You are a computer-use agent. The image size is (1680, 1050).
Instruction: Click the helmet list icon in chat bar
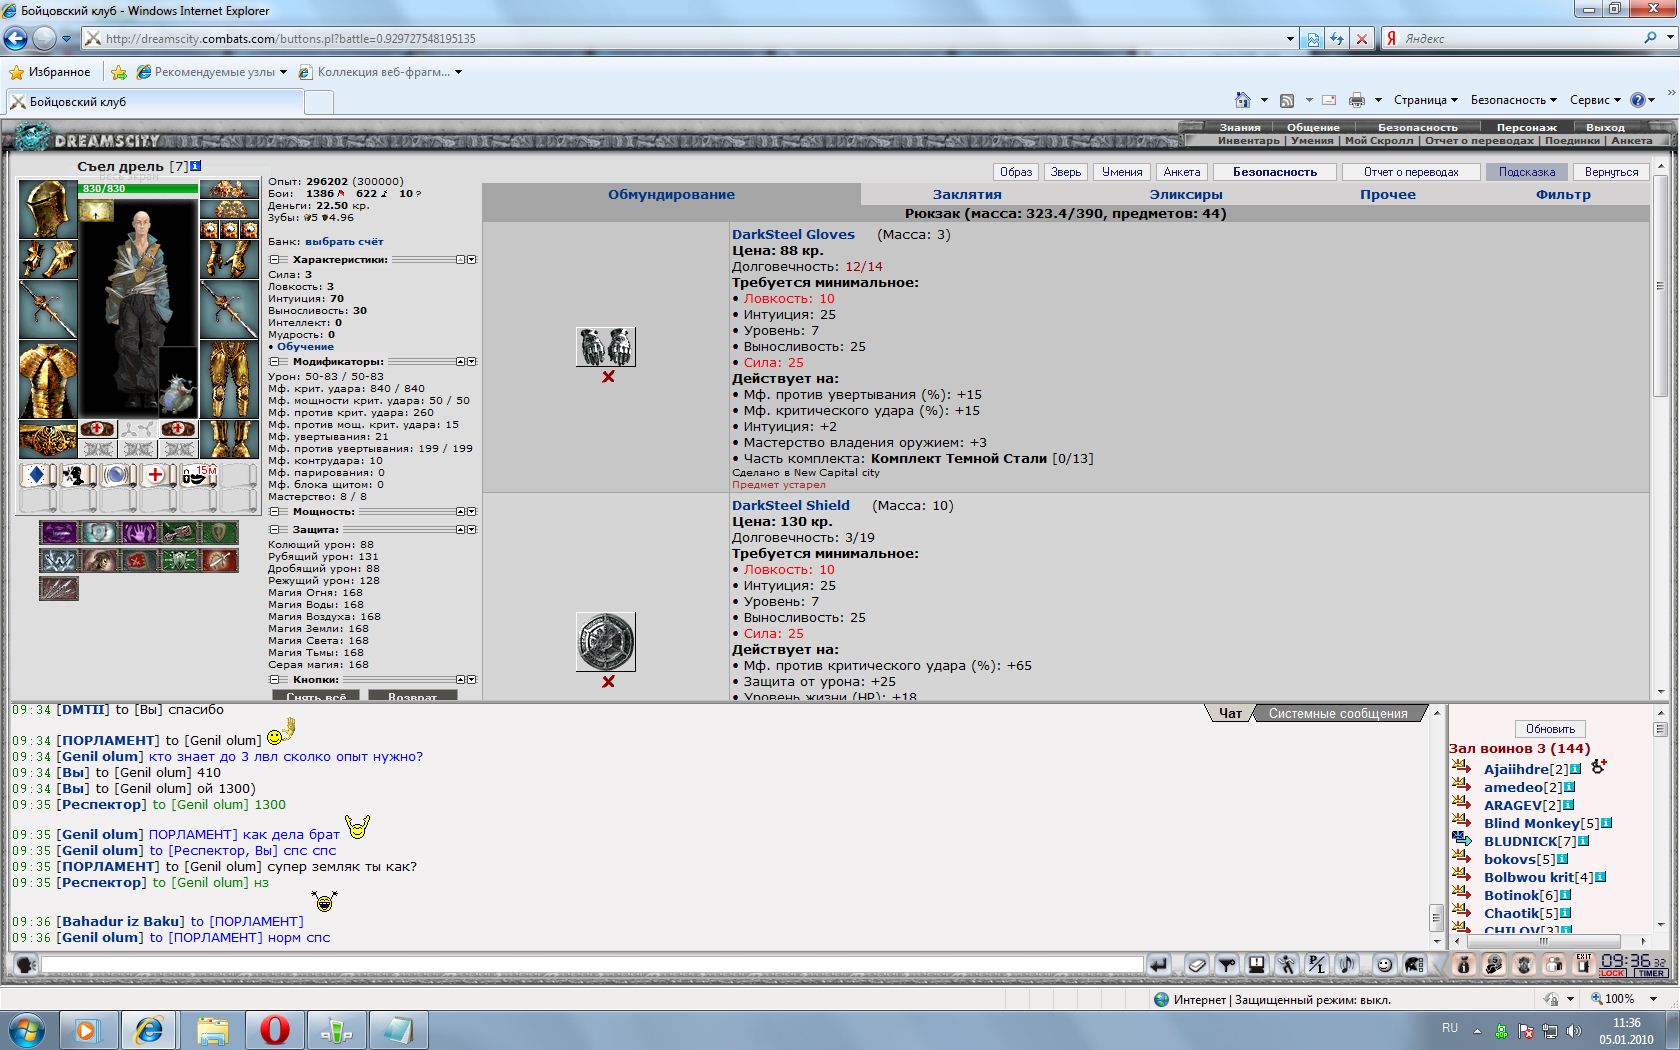point(1414,965)
